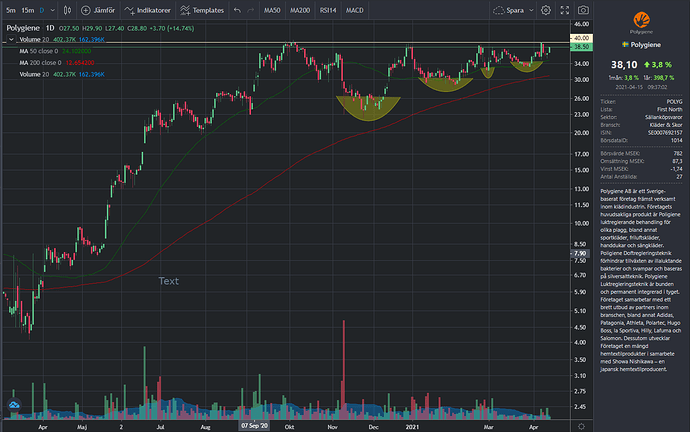Select the MA 200 close legend entry
The height and width of the screenshot is (432, 690).
coord(57,62)
